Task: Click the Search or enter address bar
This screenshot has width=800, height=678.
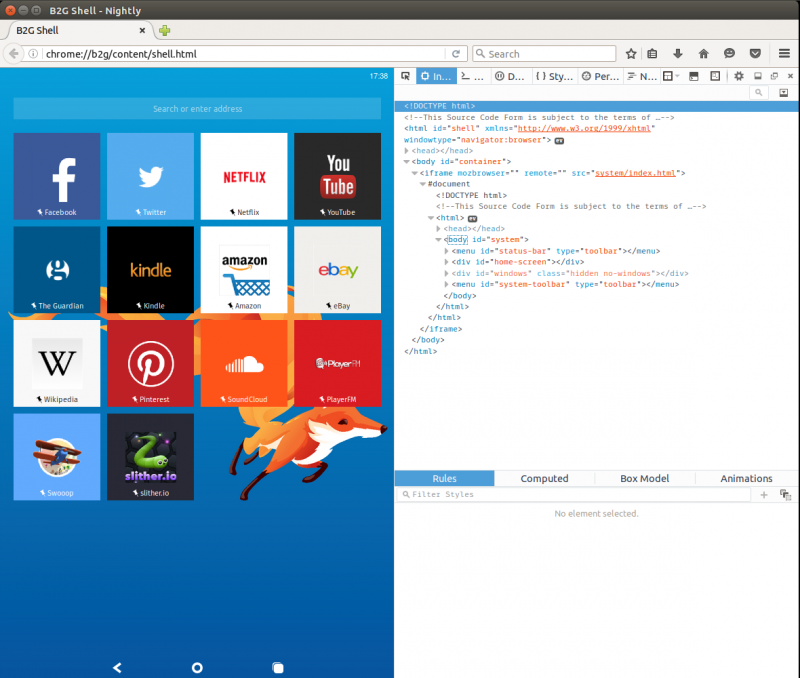Action: pos(197,109)
